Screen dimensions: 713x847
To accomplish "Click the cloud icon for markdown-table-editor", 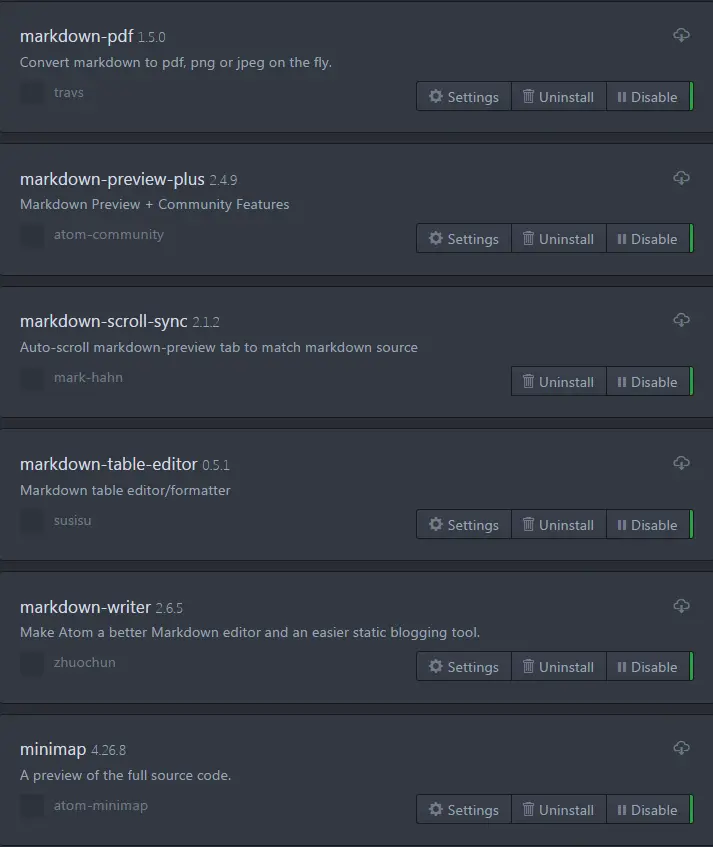I will (682, 463).
